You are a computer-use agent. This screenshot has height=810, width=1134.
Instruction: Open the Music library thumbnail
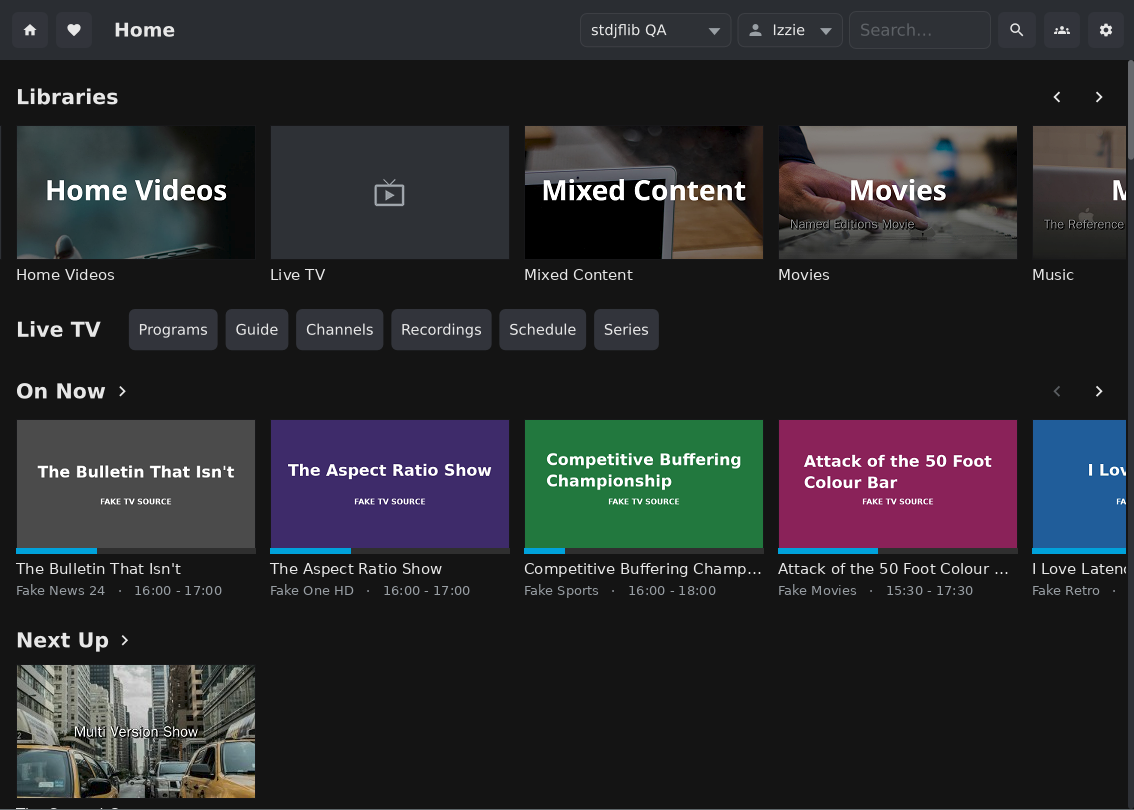[x=1079, y=192]
